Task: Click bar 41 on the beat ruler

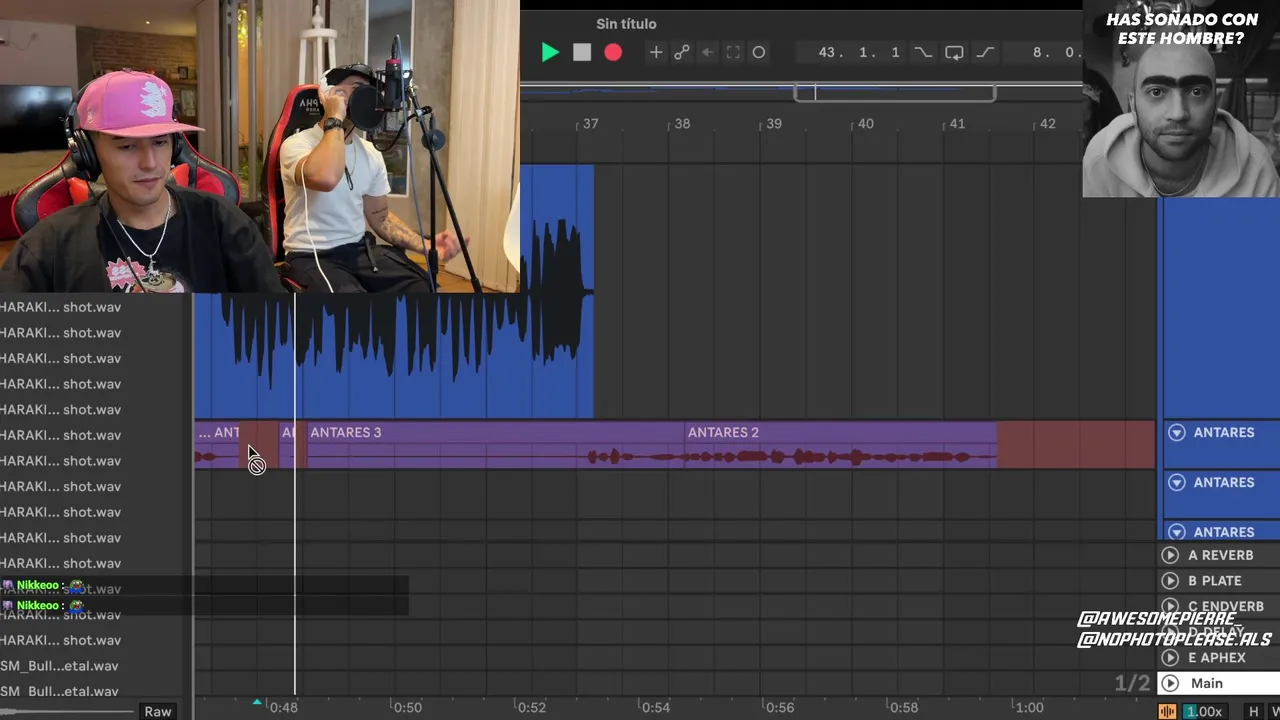Action: [x=957, y=124]
